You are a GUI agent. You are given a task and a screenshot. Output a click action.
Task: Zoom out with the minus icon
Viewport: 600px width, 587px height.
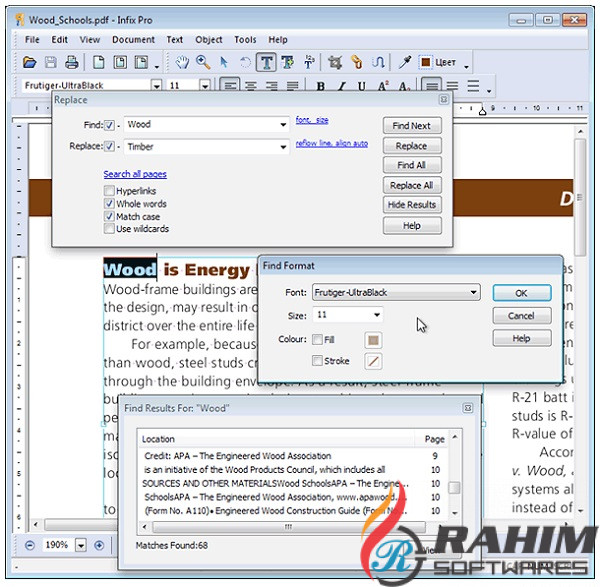(29, 545)
